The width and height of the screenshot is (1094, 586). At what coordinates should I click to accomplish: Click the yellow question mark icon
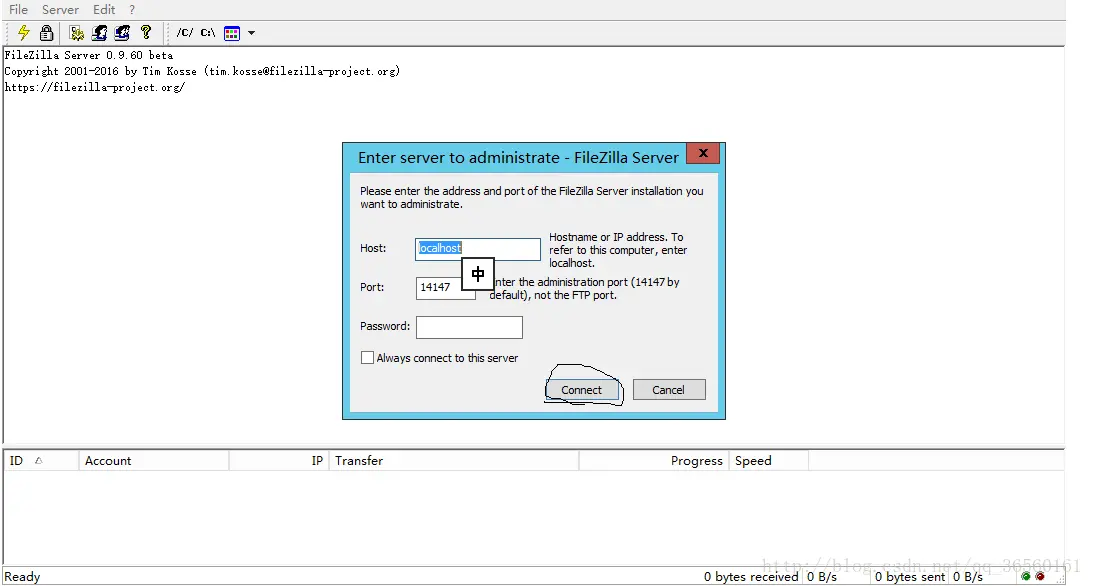pos(145,33)
